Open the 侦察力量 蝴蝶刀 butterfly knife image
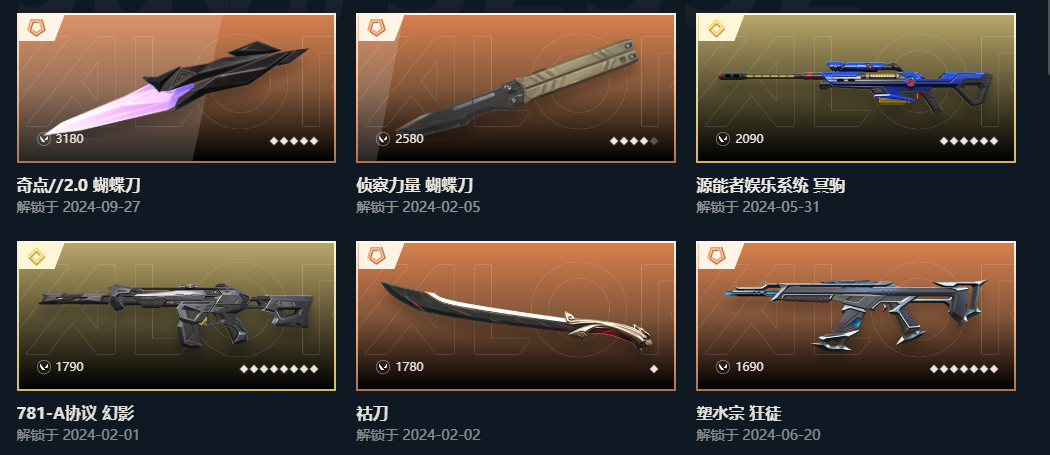Image resolution: width=1050 pixels, height=455 pixels. point(516,86)
